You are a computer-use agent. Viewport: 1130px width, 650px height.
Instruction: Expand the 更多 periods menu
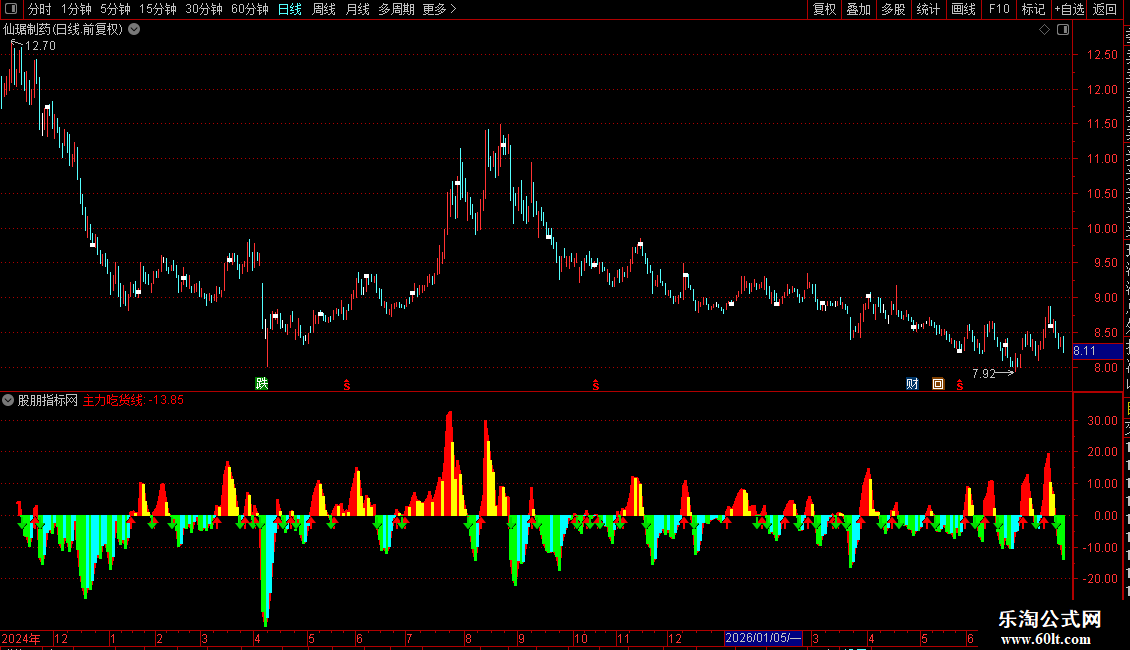pyautogui.click(x=439, y=9)
